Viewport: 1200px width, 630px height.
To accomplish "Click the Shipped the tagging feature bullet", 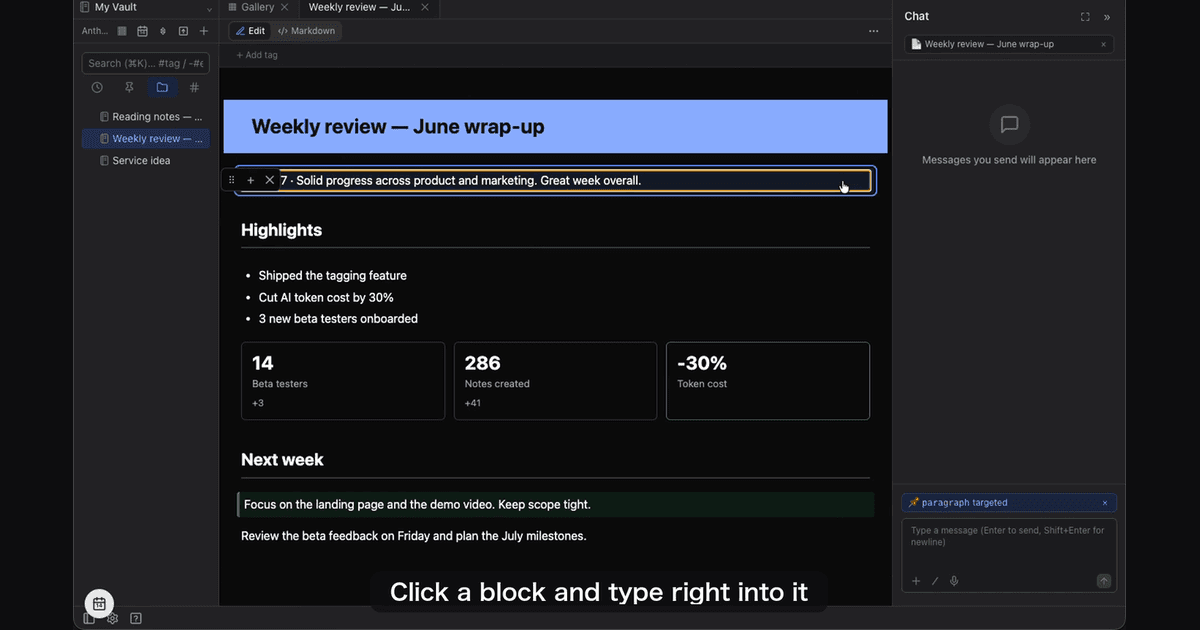I will [x=333, y=276].
